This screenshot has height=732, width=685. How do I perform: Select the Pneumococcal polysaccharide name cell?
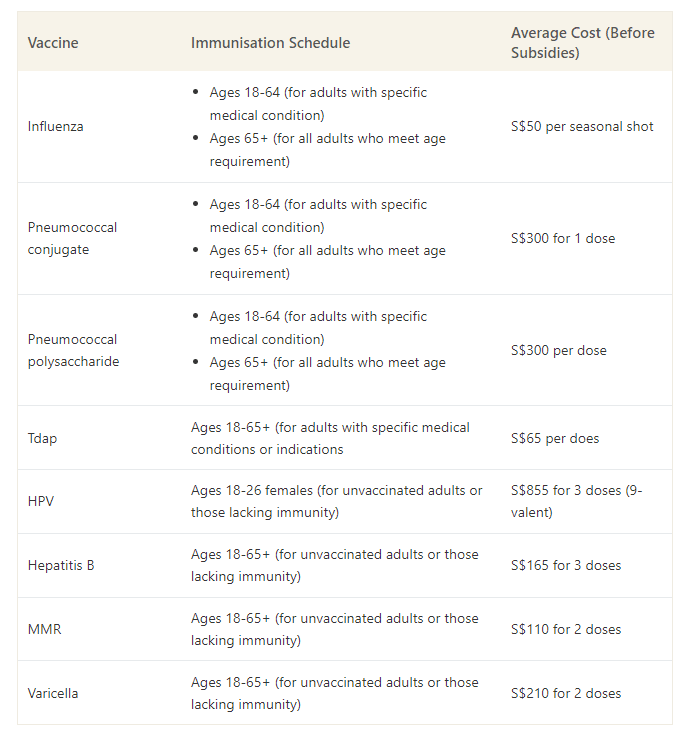coord(73,350)
